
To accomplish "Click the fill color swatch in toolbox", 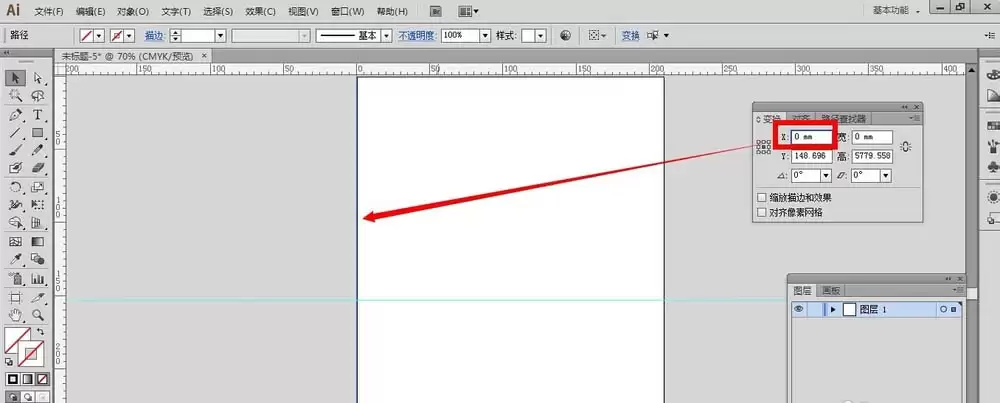I will tap(17, 340).
